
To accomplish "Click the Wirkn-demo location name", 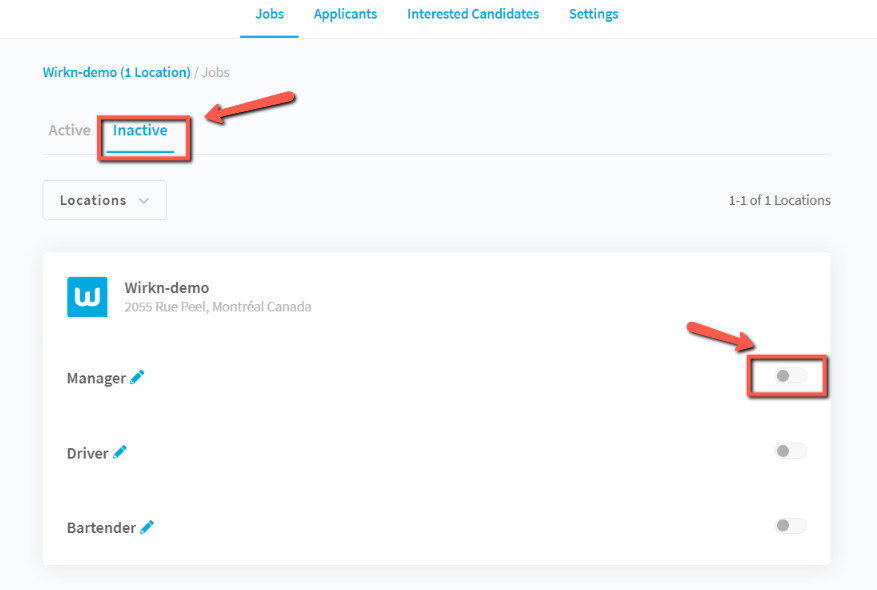I will pyautogui.click(x=167, y=287).
